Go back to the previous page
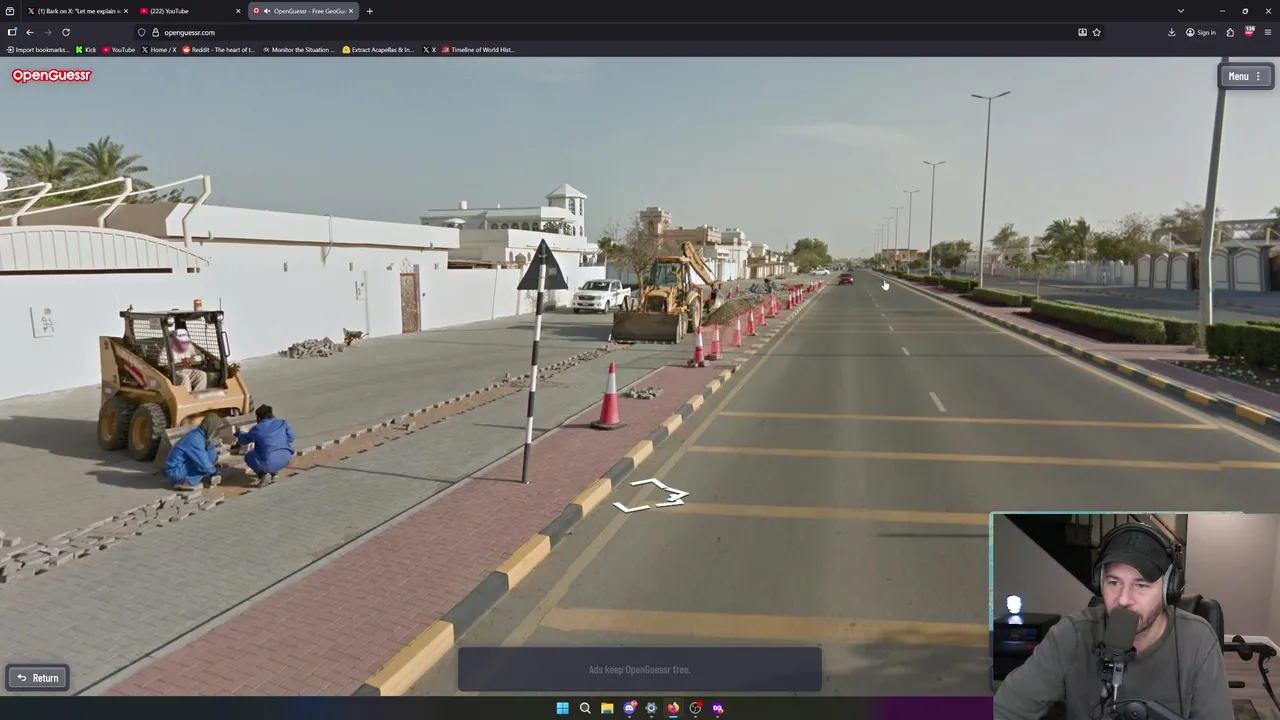The width and height of the screenshot is (1280, 720). [30, 32]
